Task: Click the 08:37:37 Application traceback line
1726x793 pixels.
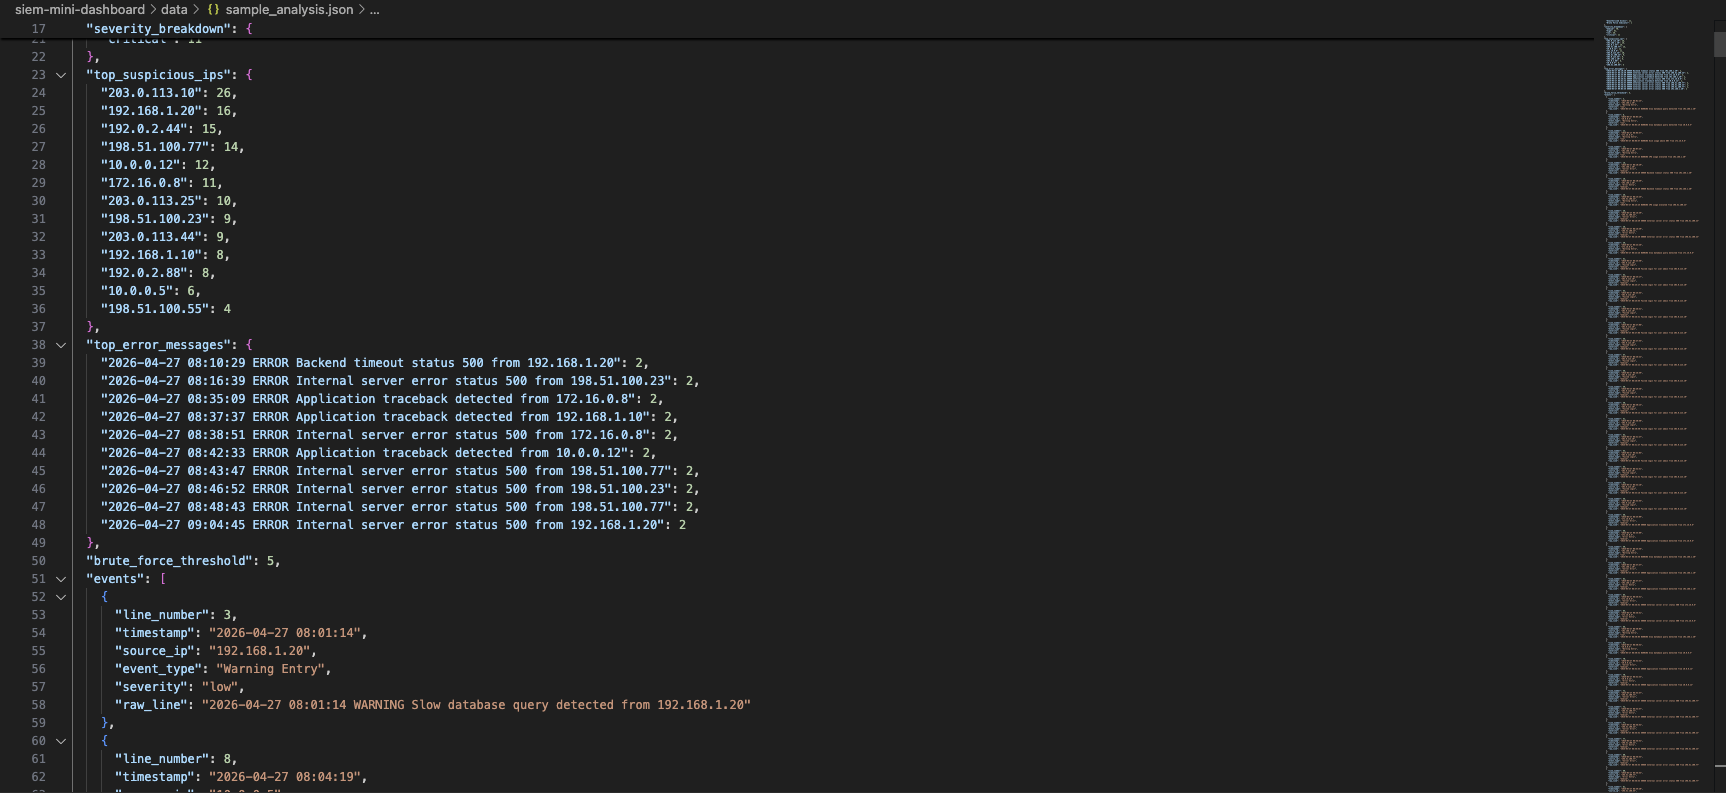Action: (x=389, y=417)
